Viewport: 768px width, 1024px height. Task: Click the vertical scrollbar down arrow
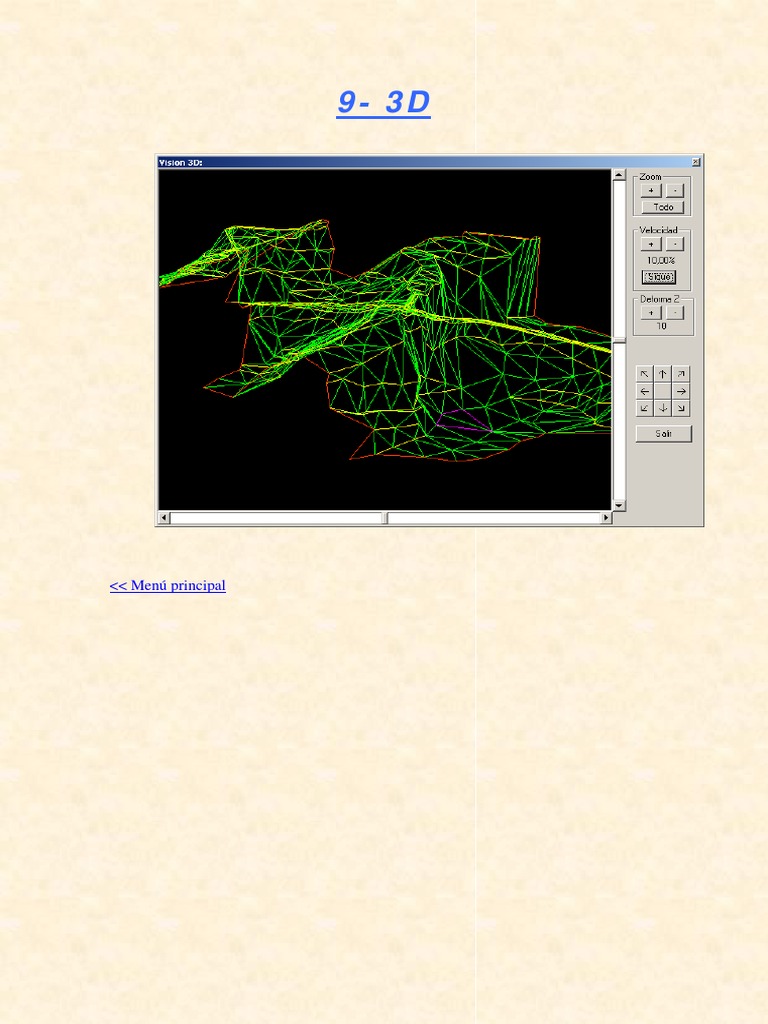pos(619,505)
